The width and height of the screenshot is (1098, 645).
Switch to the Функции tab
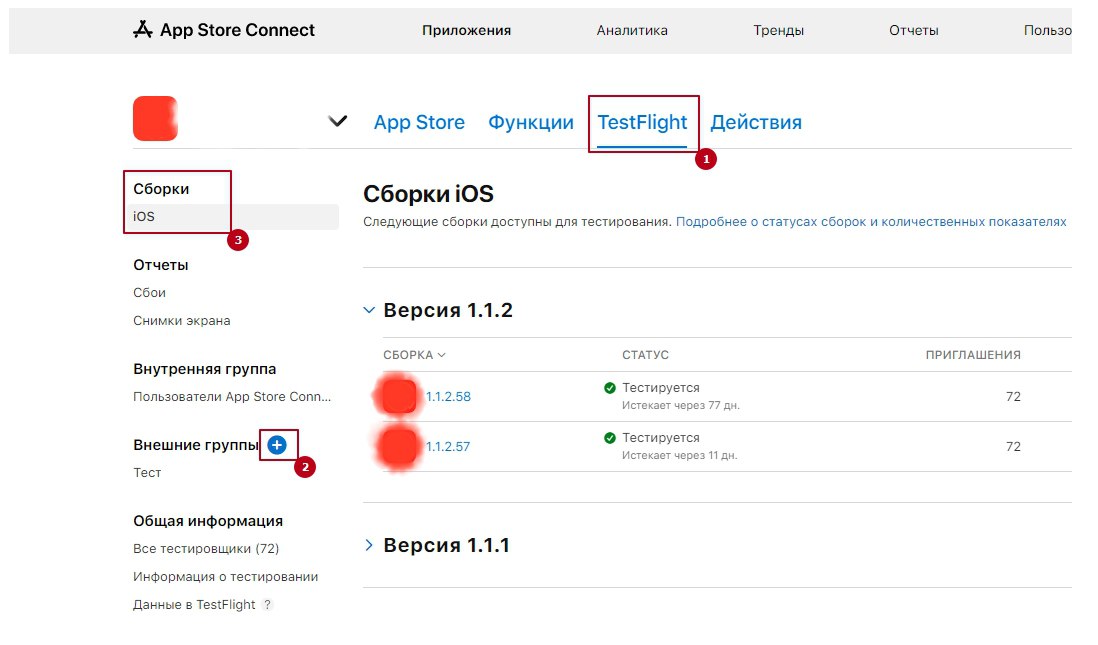pyautogui.click(x=531, y=122)
